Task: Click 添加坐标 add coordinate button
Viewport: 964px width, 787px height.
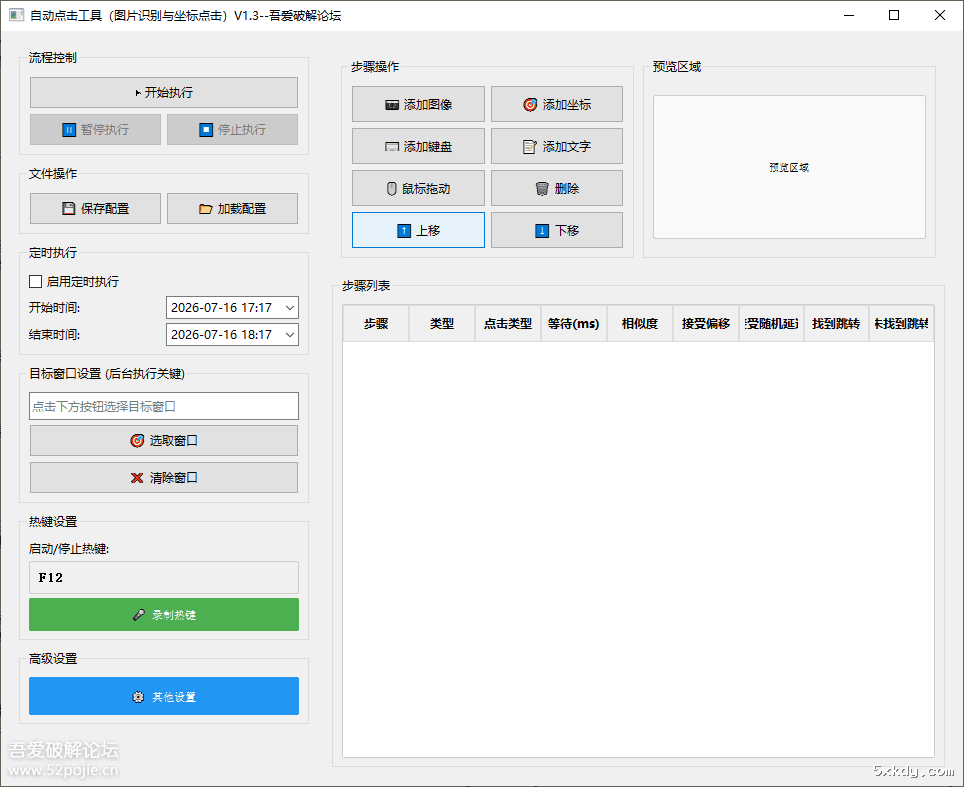Action: pos(557,105)
